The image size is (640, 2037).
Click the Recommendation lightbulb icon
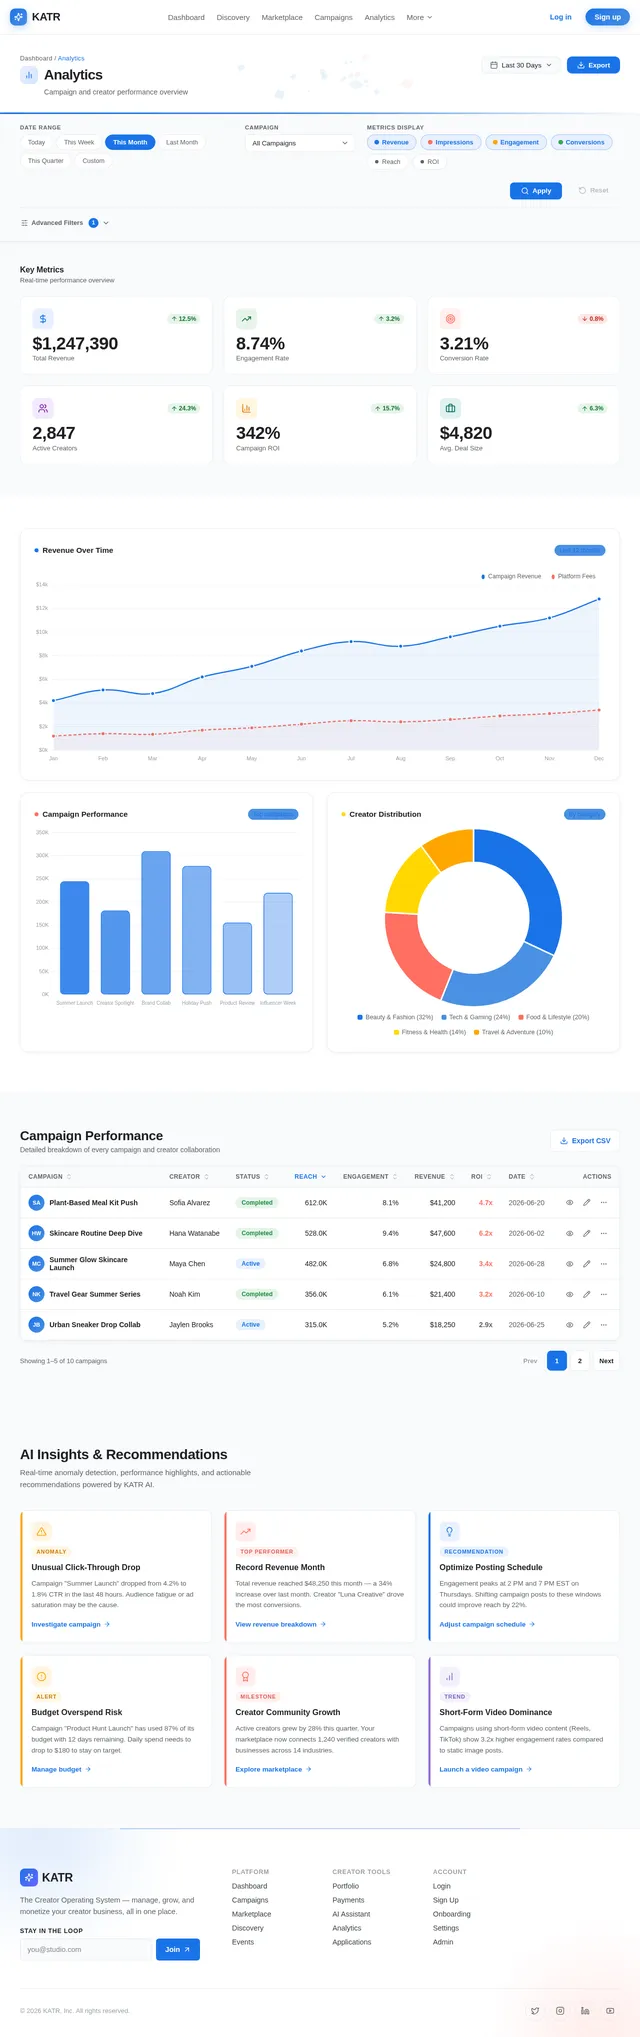(450, 1532)
